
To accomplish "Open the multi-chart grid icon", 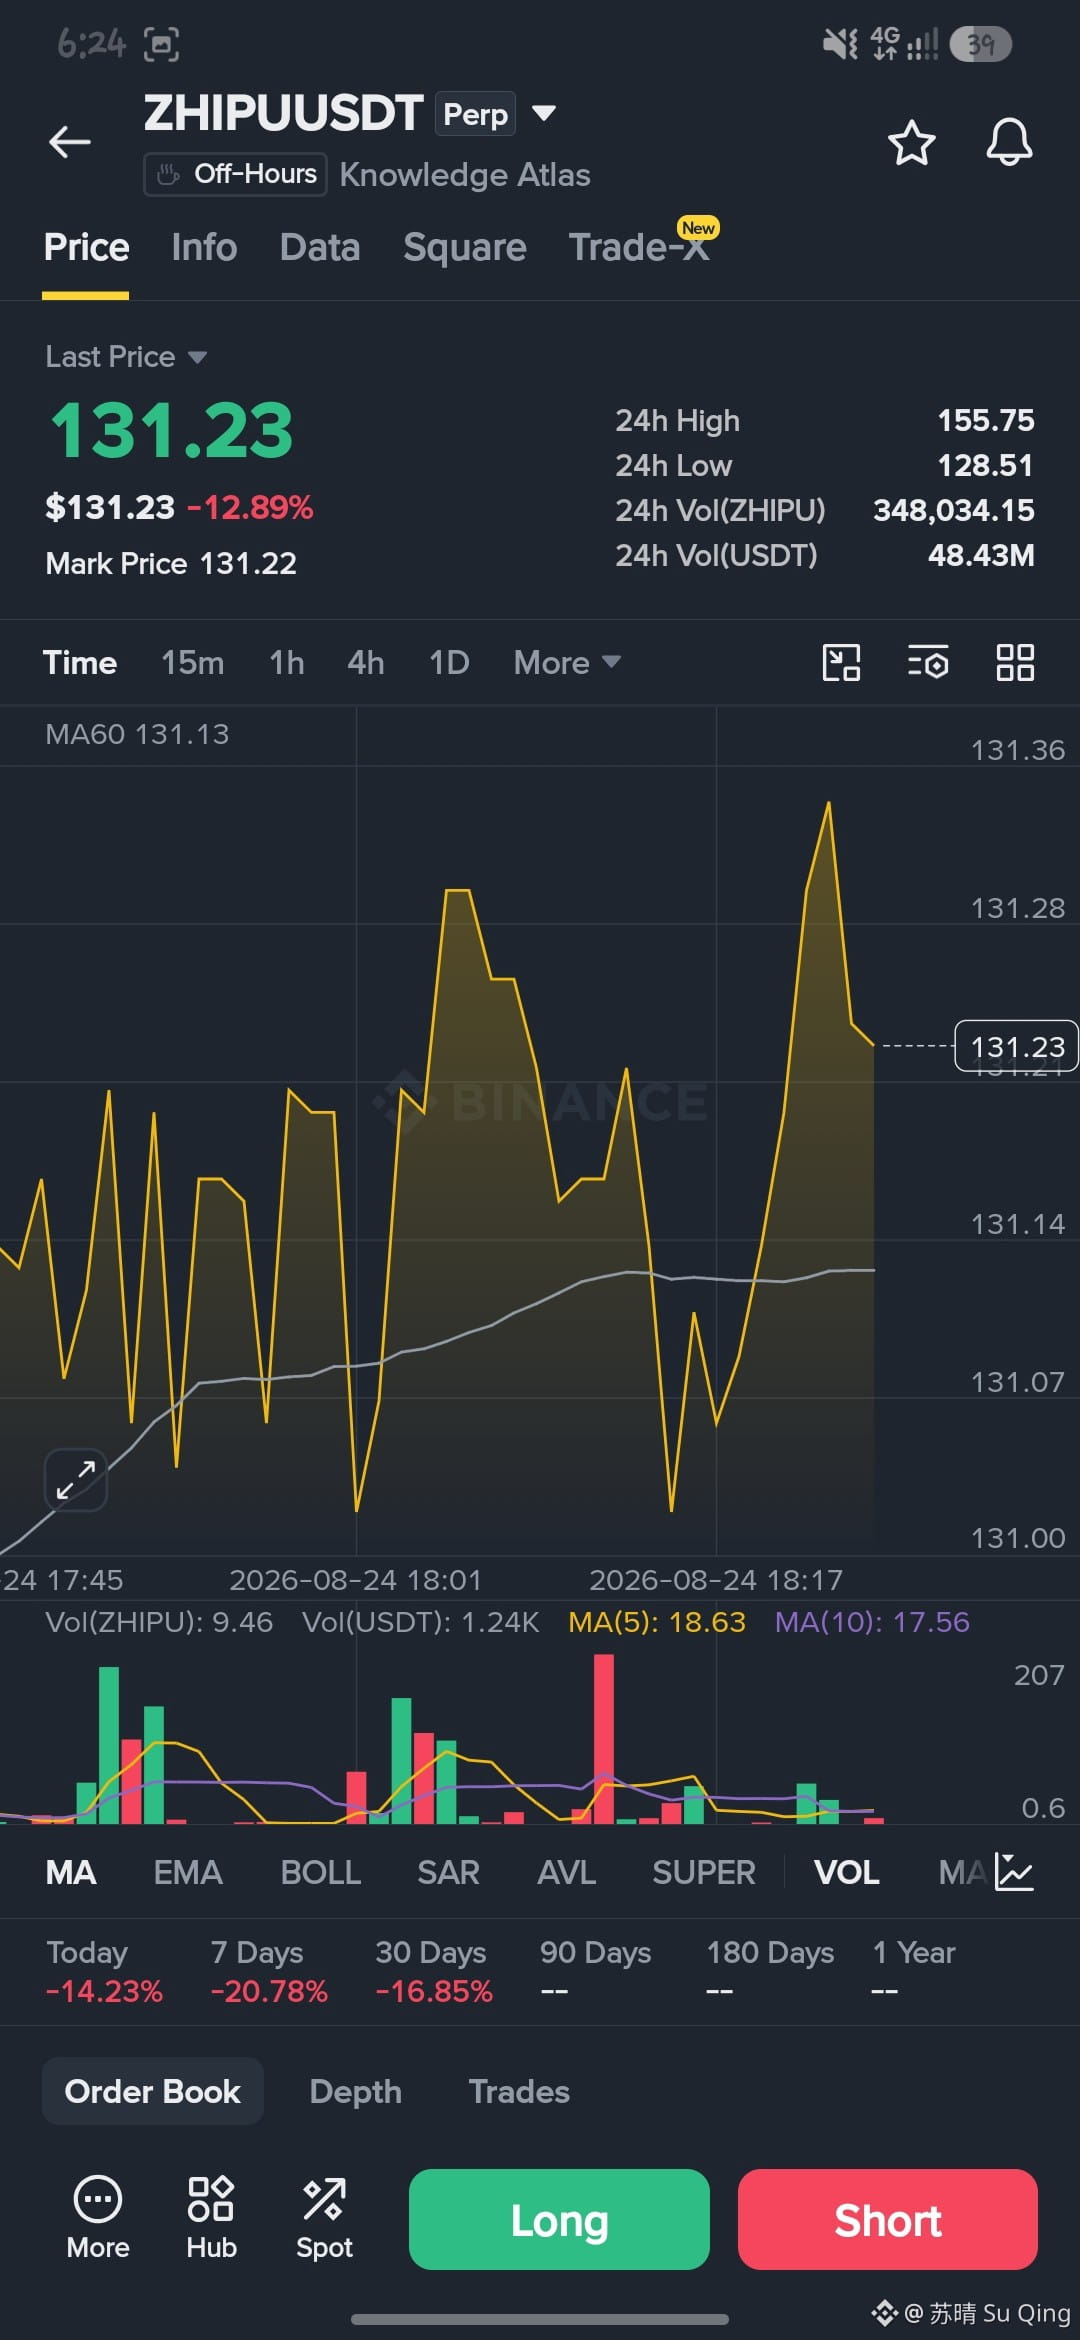I will [1015, 662].
